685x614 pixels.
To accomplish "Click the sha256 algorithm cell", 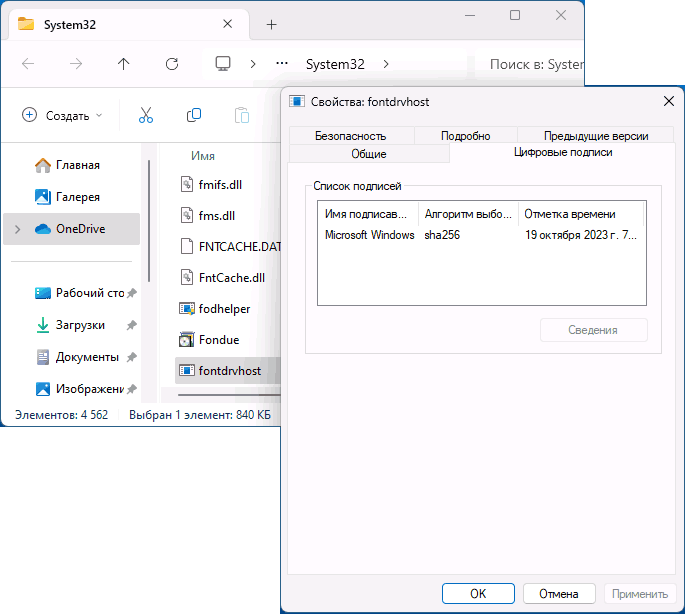I will click(x=442, y=235).
